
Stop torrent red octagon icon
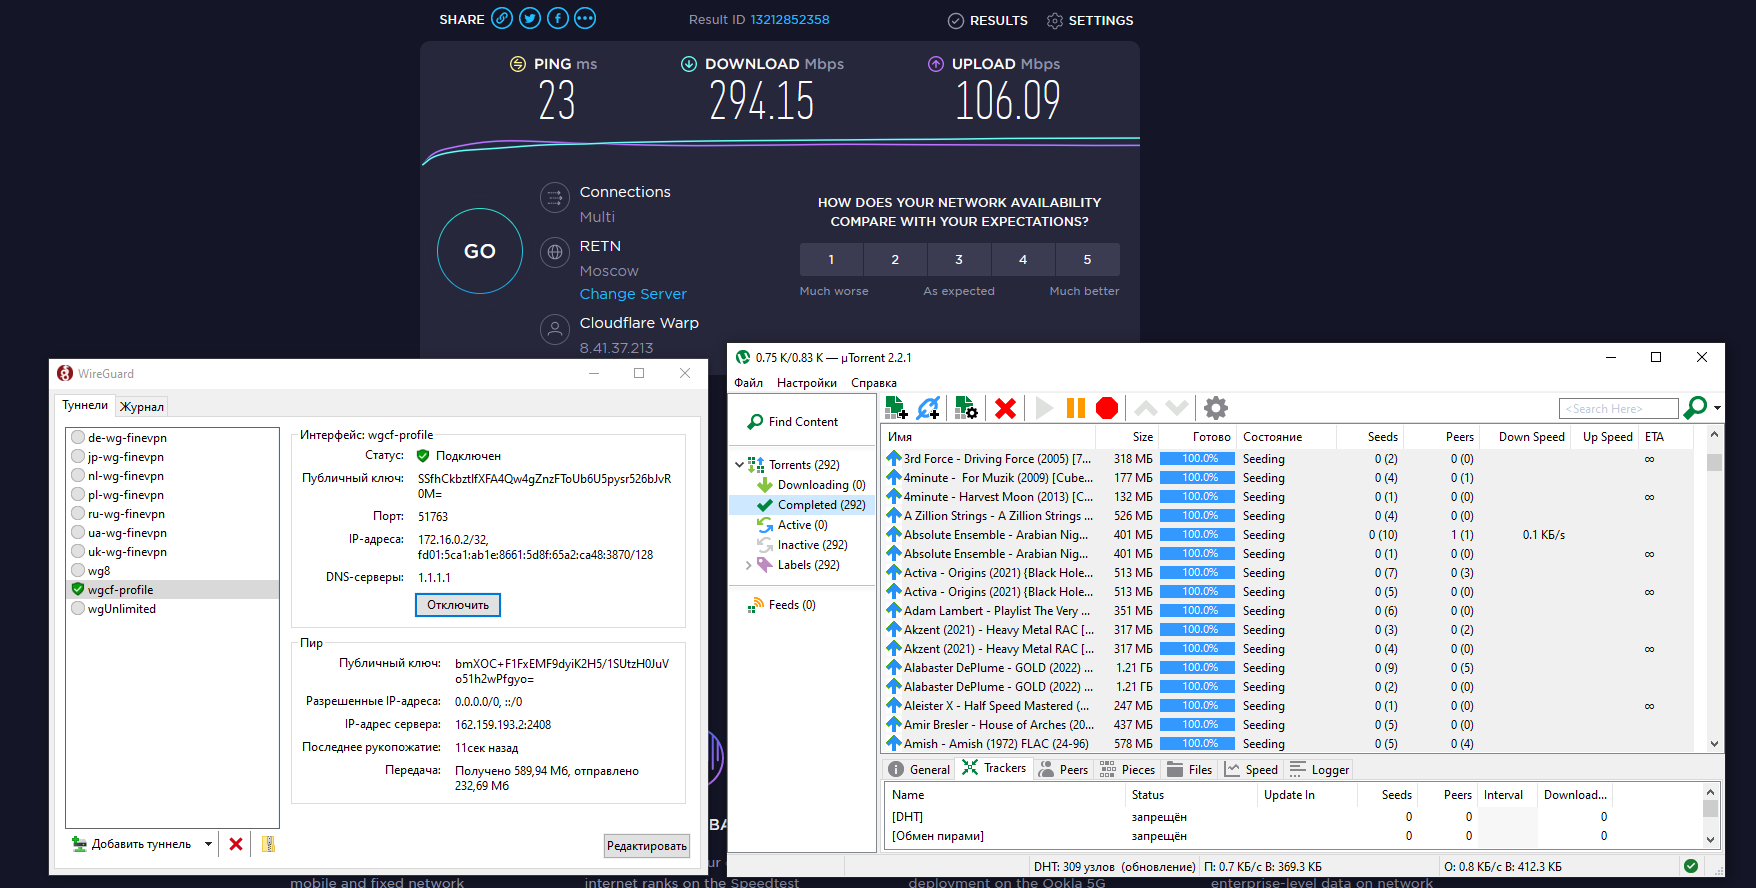[1107, 408]
